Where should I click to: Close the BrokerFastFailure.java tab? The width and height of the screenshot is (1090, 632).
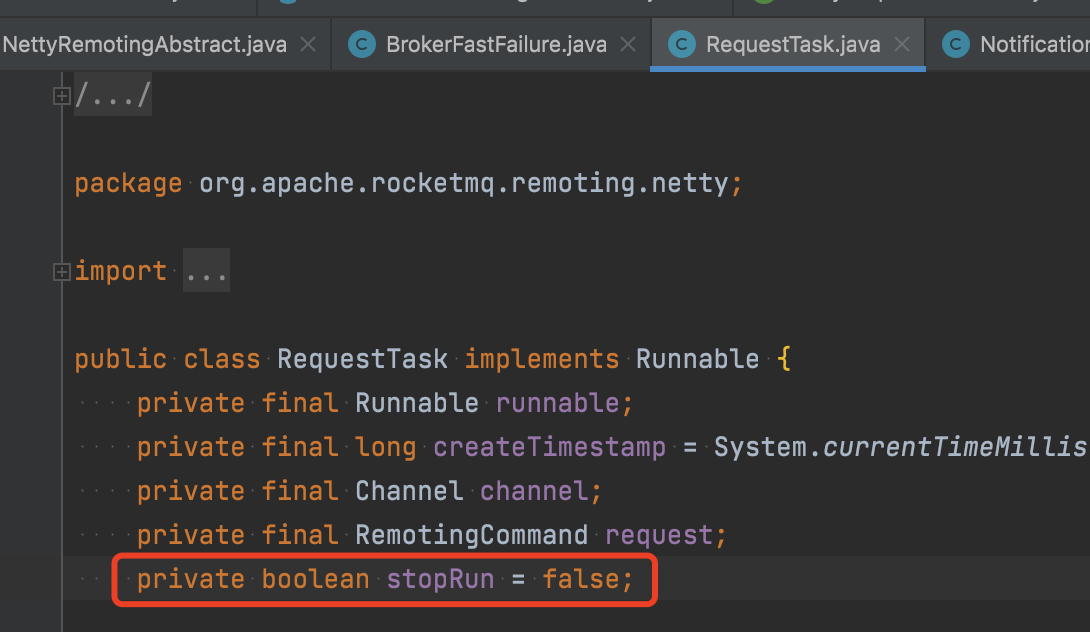pyautogui.click(x=627, y=44)
